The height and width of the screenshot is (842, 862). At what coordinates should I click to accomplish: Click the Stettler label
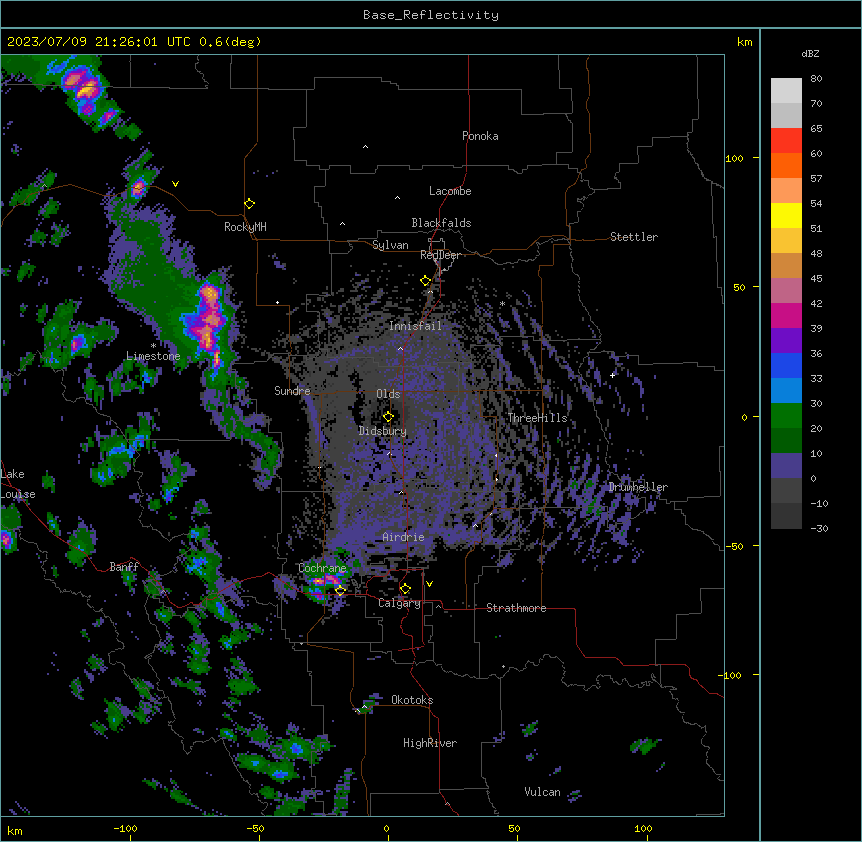pyautogui.click(x=634, y=237)
